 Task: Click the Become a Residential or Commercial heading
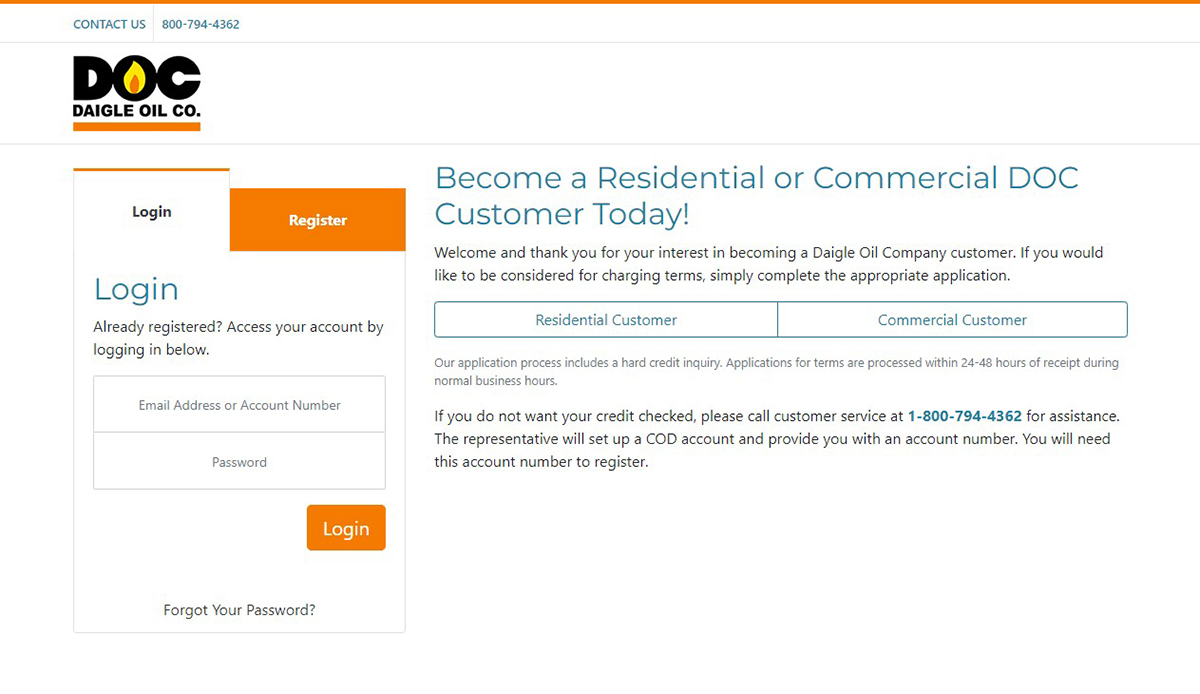757,195
